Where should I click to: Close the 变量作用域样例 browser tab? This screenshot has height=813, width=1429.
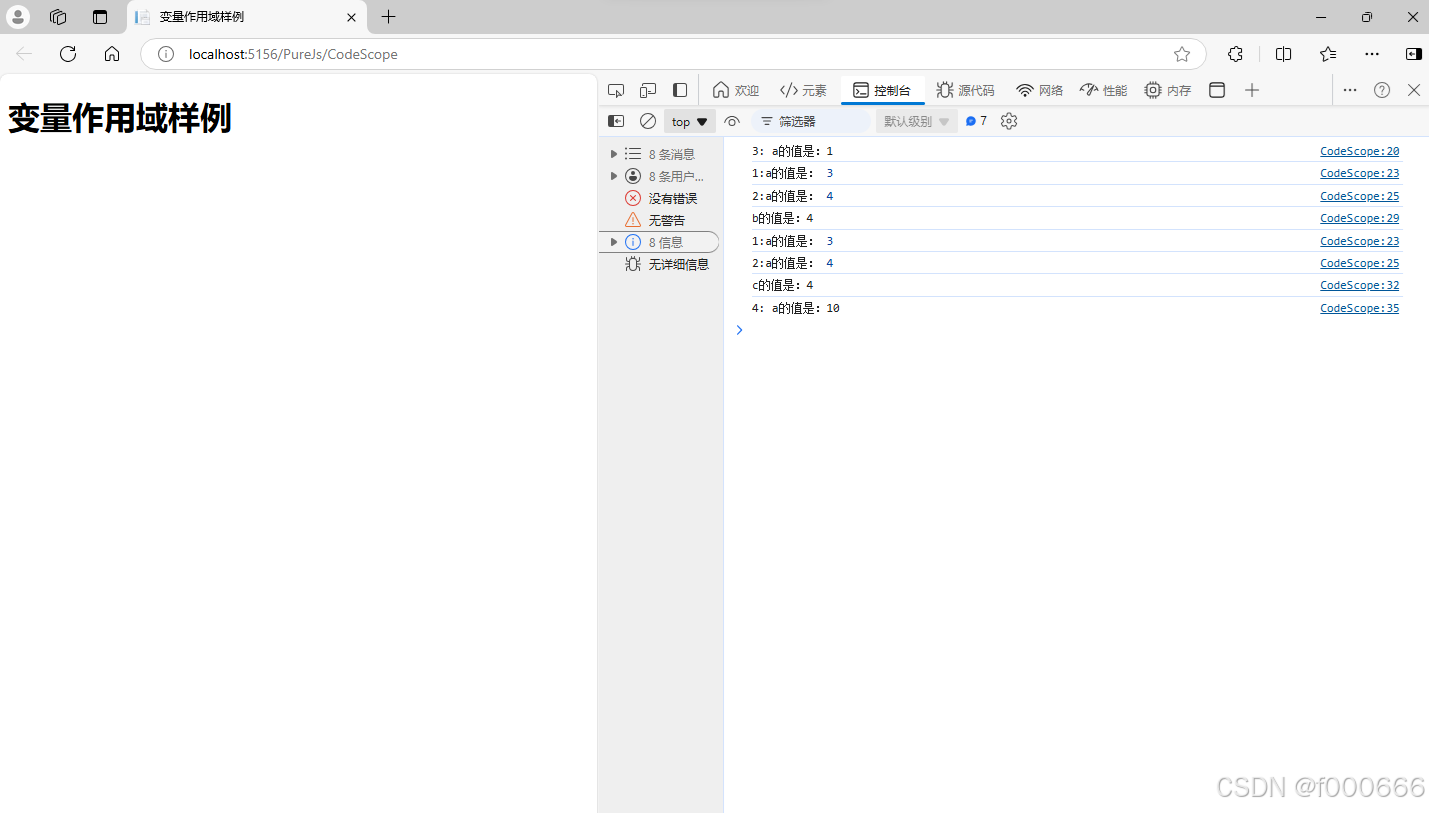(x=352, y=17)
